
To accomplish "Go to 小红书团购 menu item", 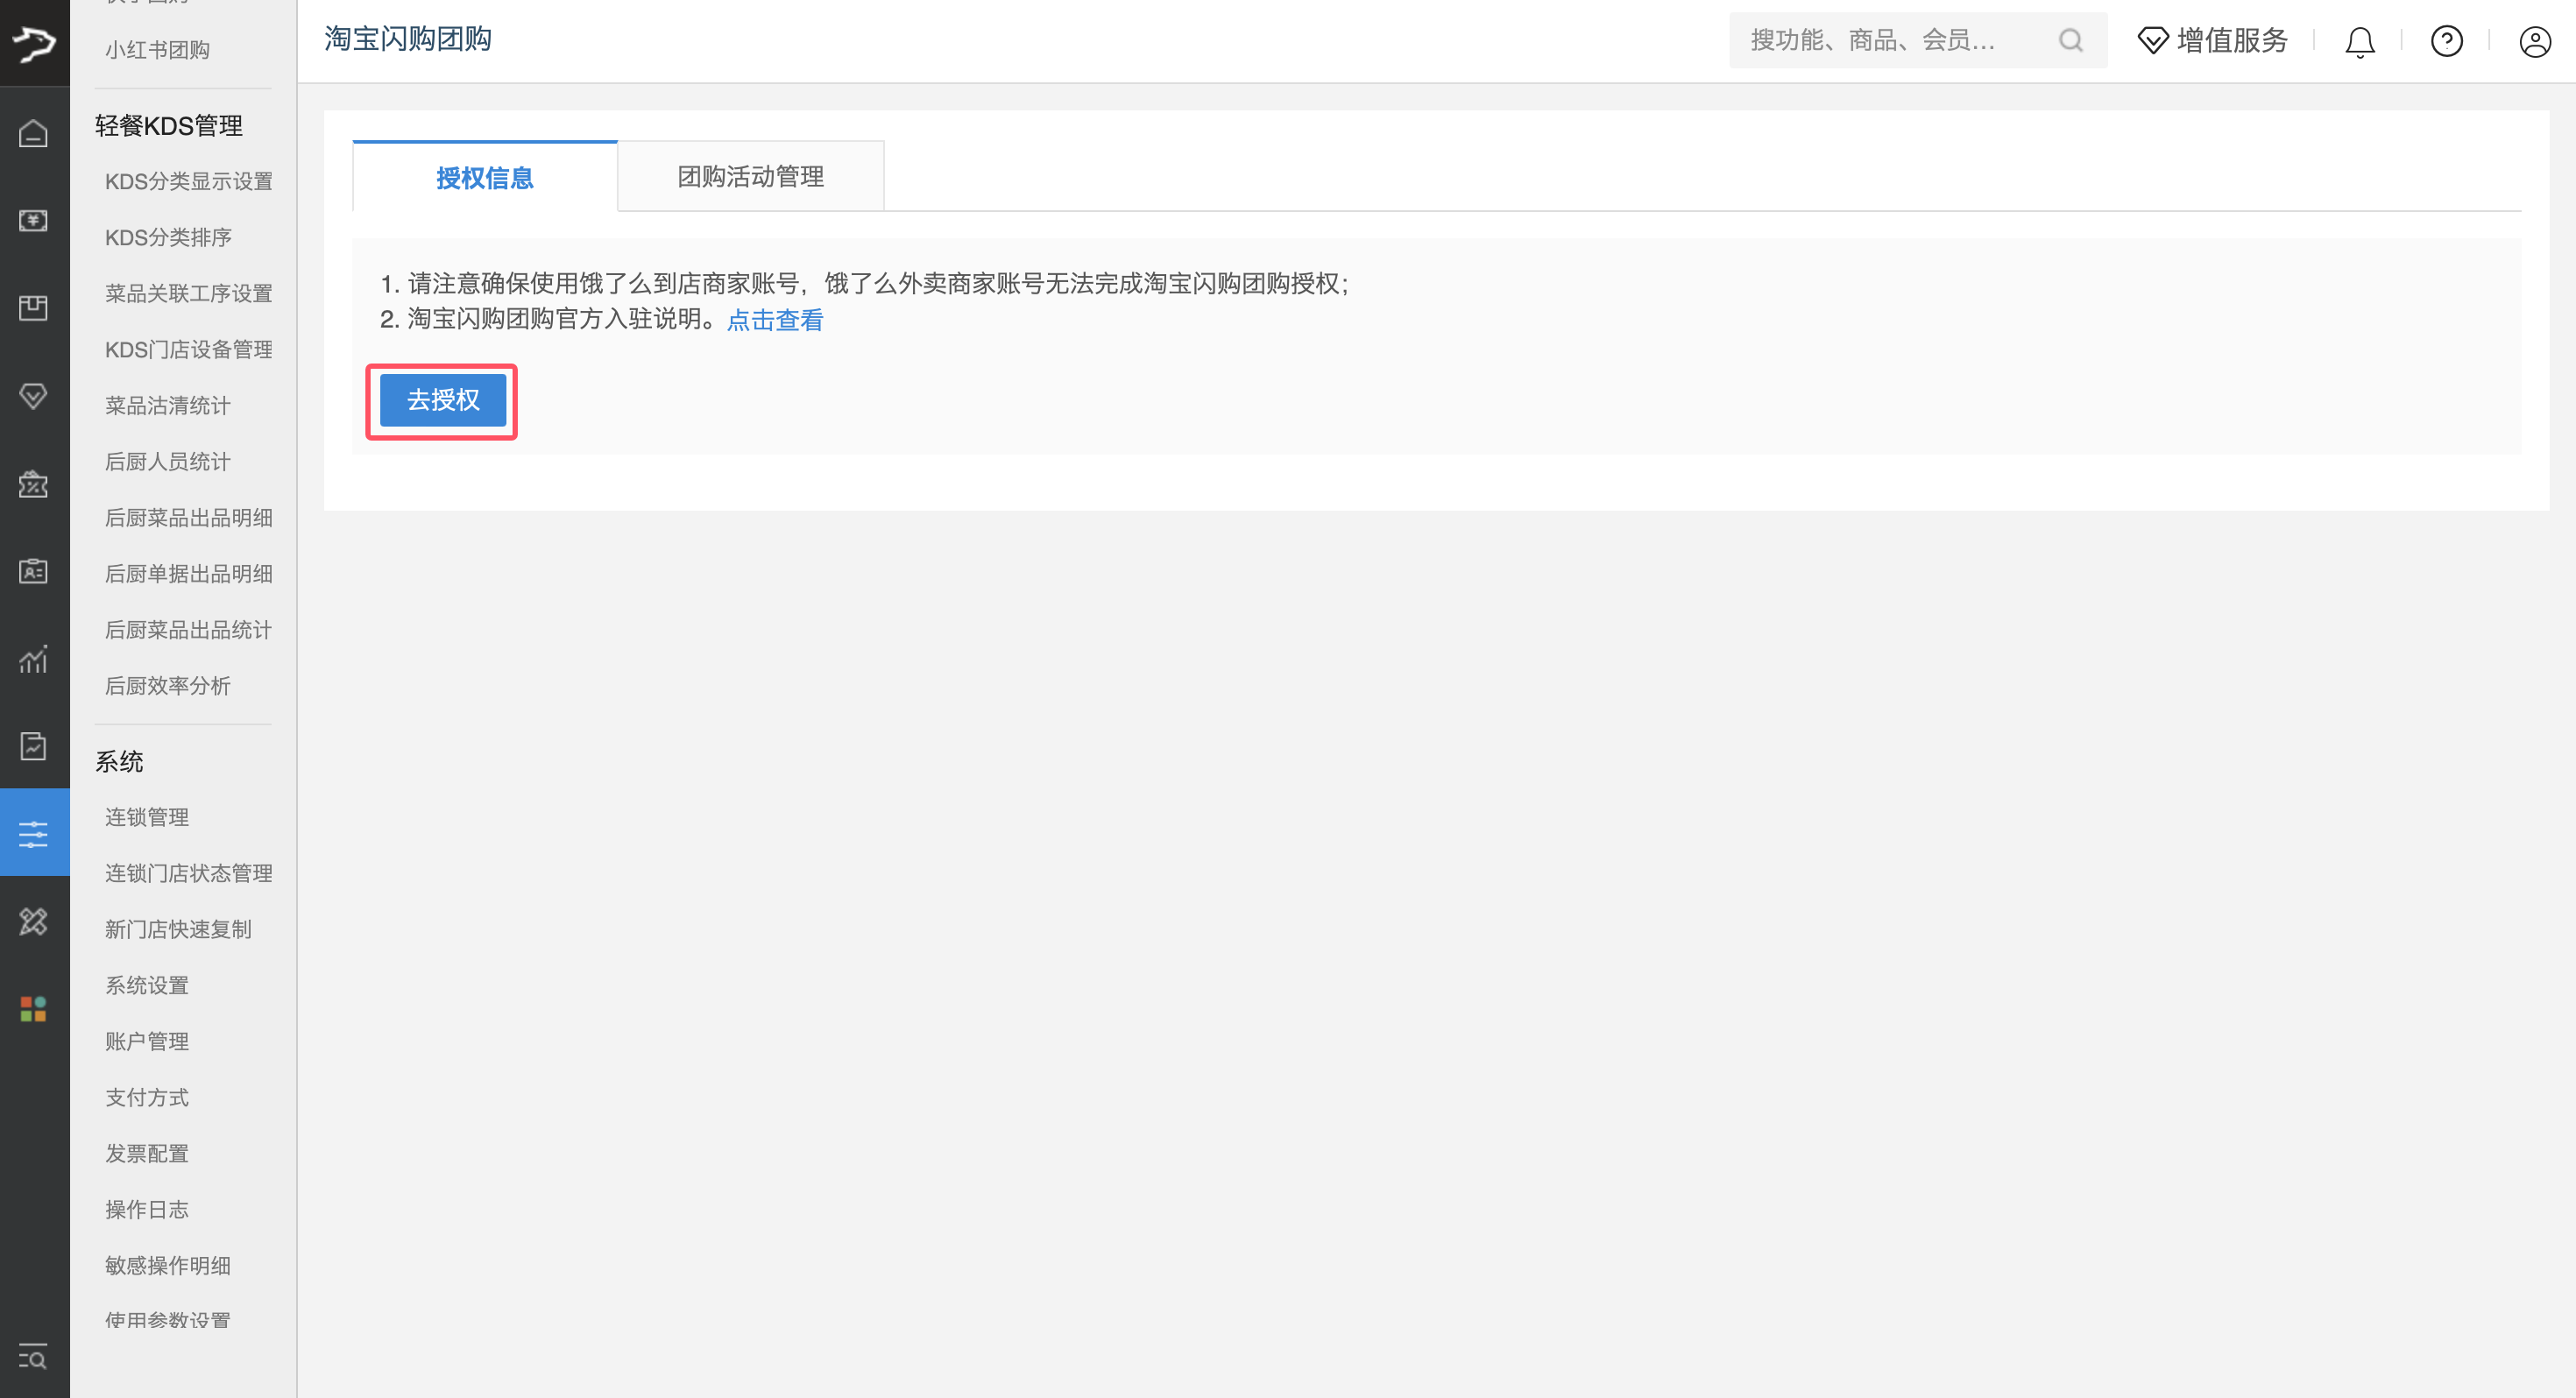I will (157, 50).
